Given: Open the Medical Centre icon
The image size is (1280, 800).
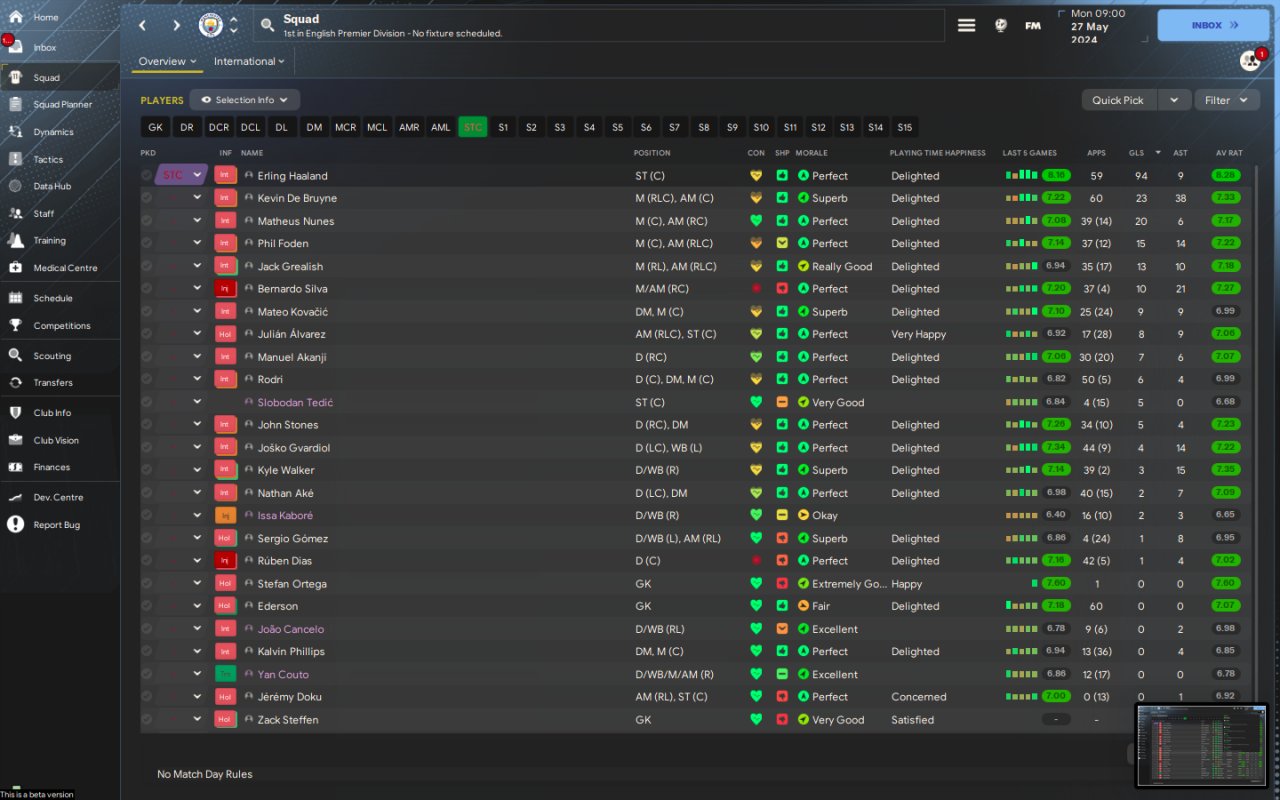Looking at the screenshot, I should [15, 268].
